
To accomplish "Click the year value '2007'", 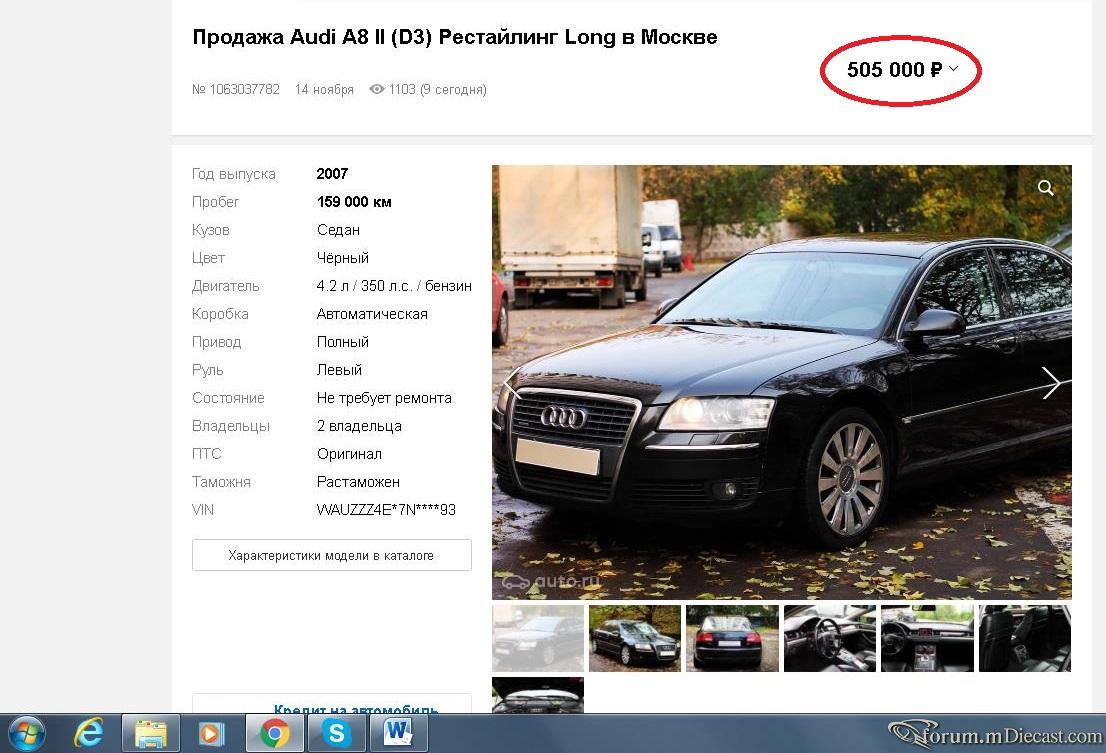I will (x=332, y=173).
